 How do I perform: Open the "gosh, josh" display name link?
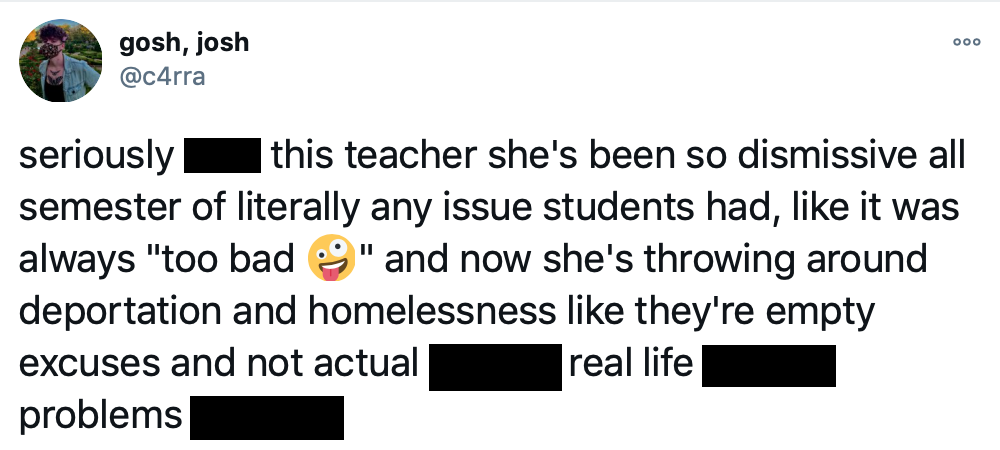184,43
